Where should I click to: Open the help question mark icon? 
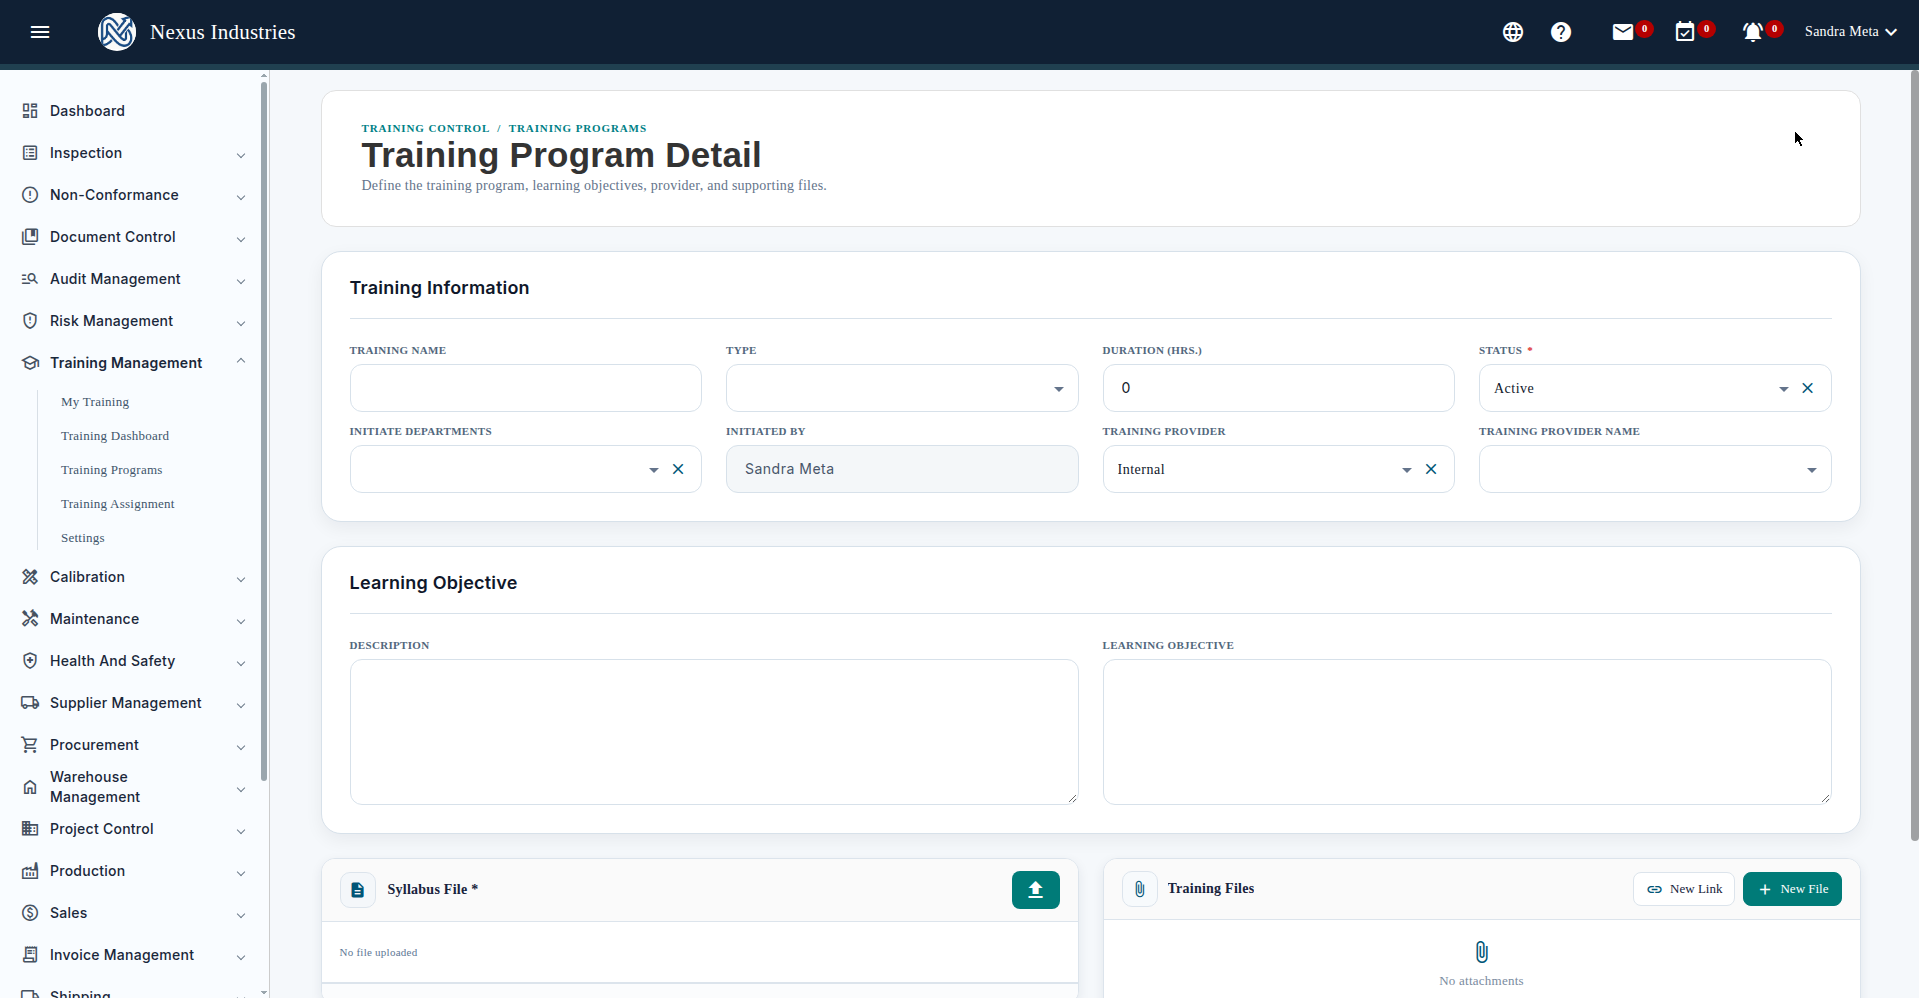pyautogui.click(x=1561, y=32)
